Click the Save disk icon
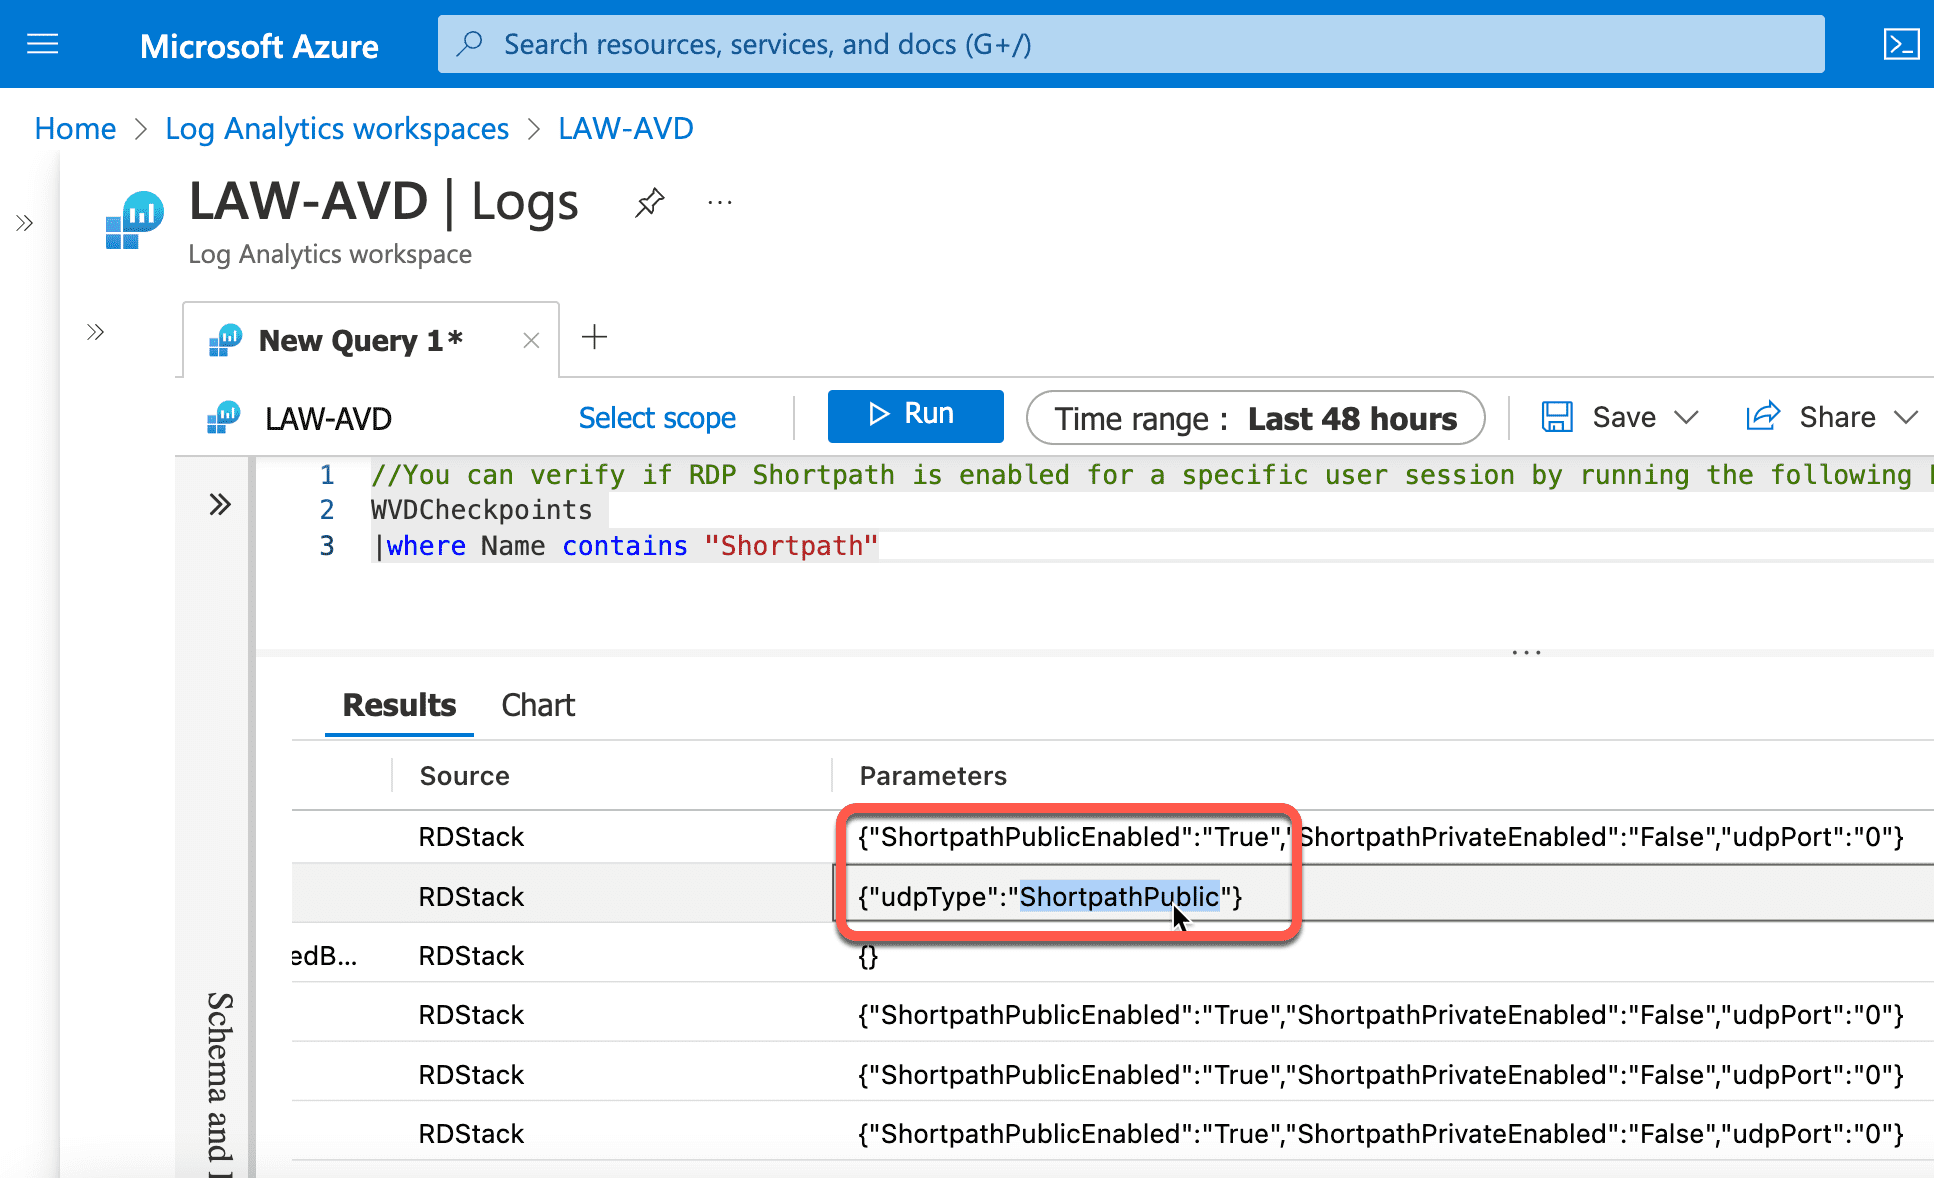Image resolution: width=1934 pixels, height=1178 pixels. point(1557,417)
